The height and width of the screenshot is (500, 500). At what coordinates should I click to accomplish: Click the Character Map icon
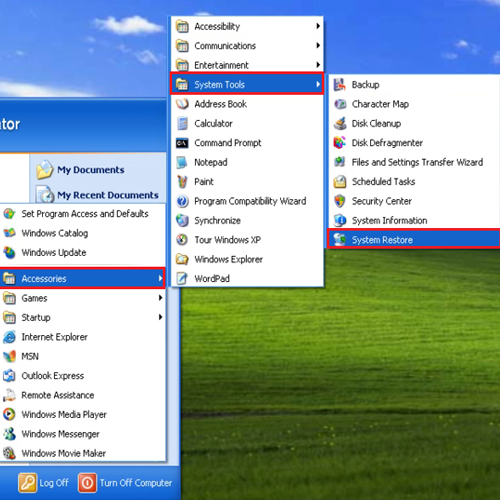click(340, 104)
